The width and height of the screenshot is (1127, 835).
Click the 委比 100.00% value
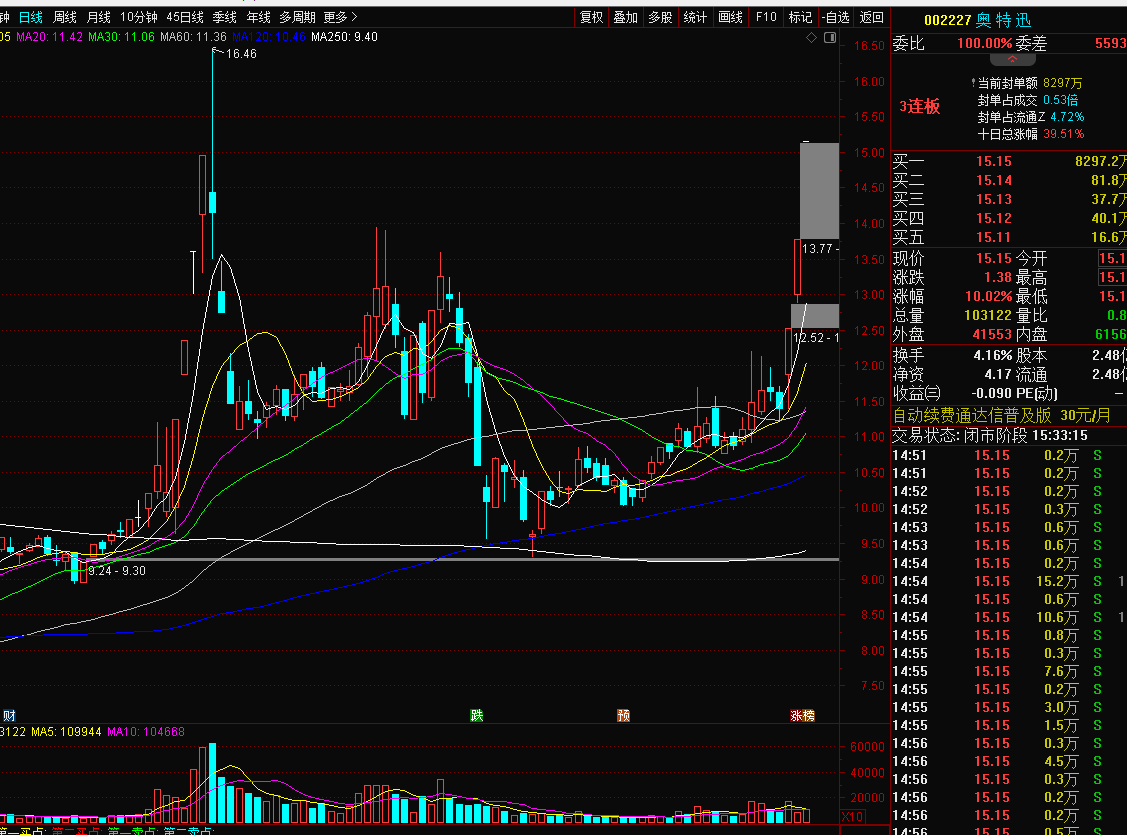985,43
